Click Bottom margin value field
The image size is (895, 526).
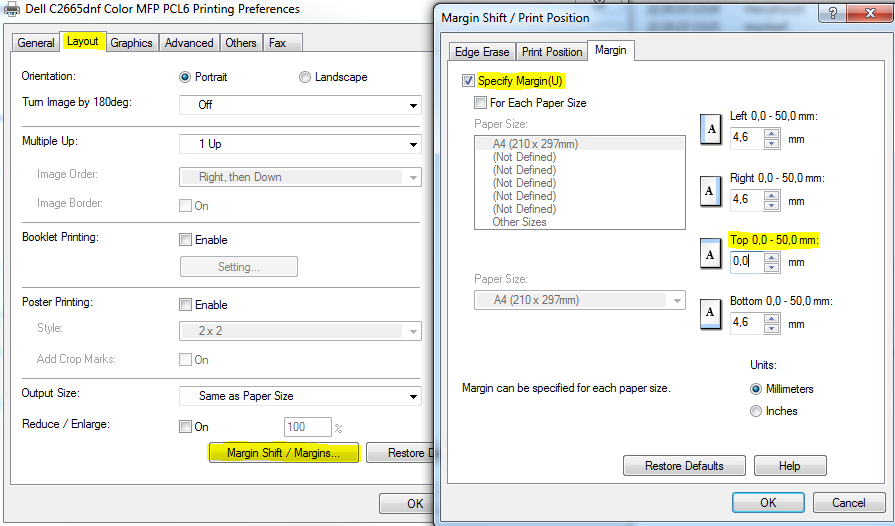tap(747, 323)
